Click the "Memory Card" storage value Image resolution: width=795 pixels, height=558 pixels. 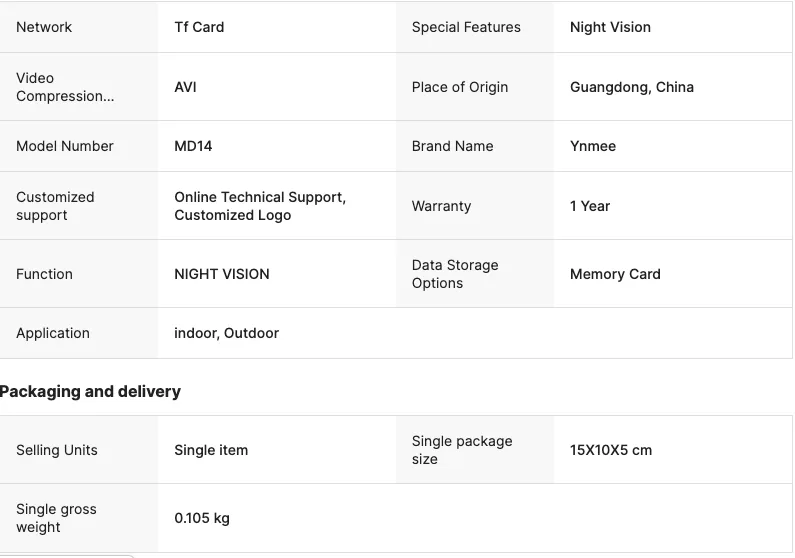coord(615,274)
